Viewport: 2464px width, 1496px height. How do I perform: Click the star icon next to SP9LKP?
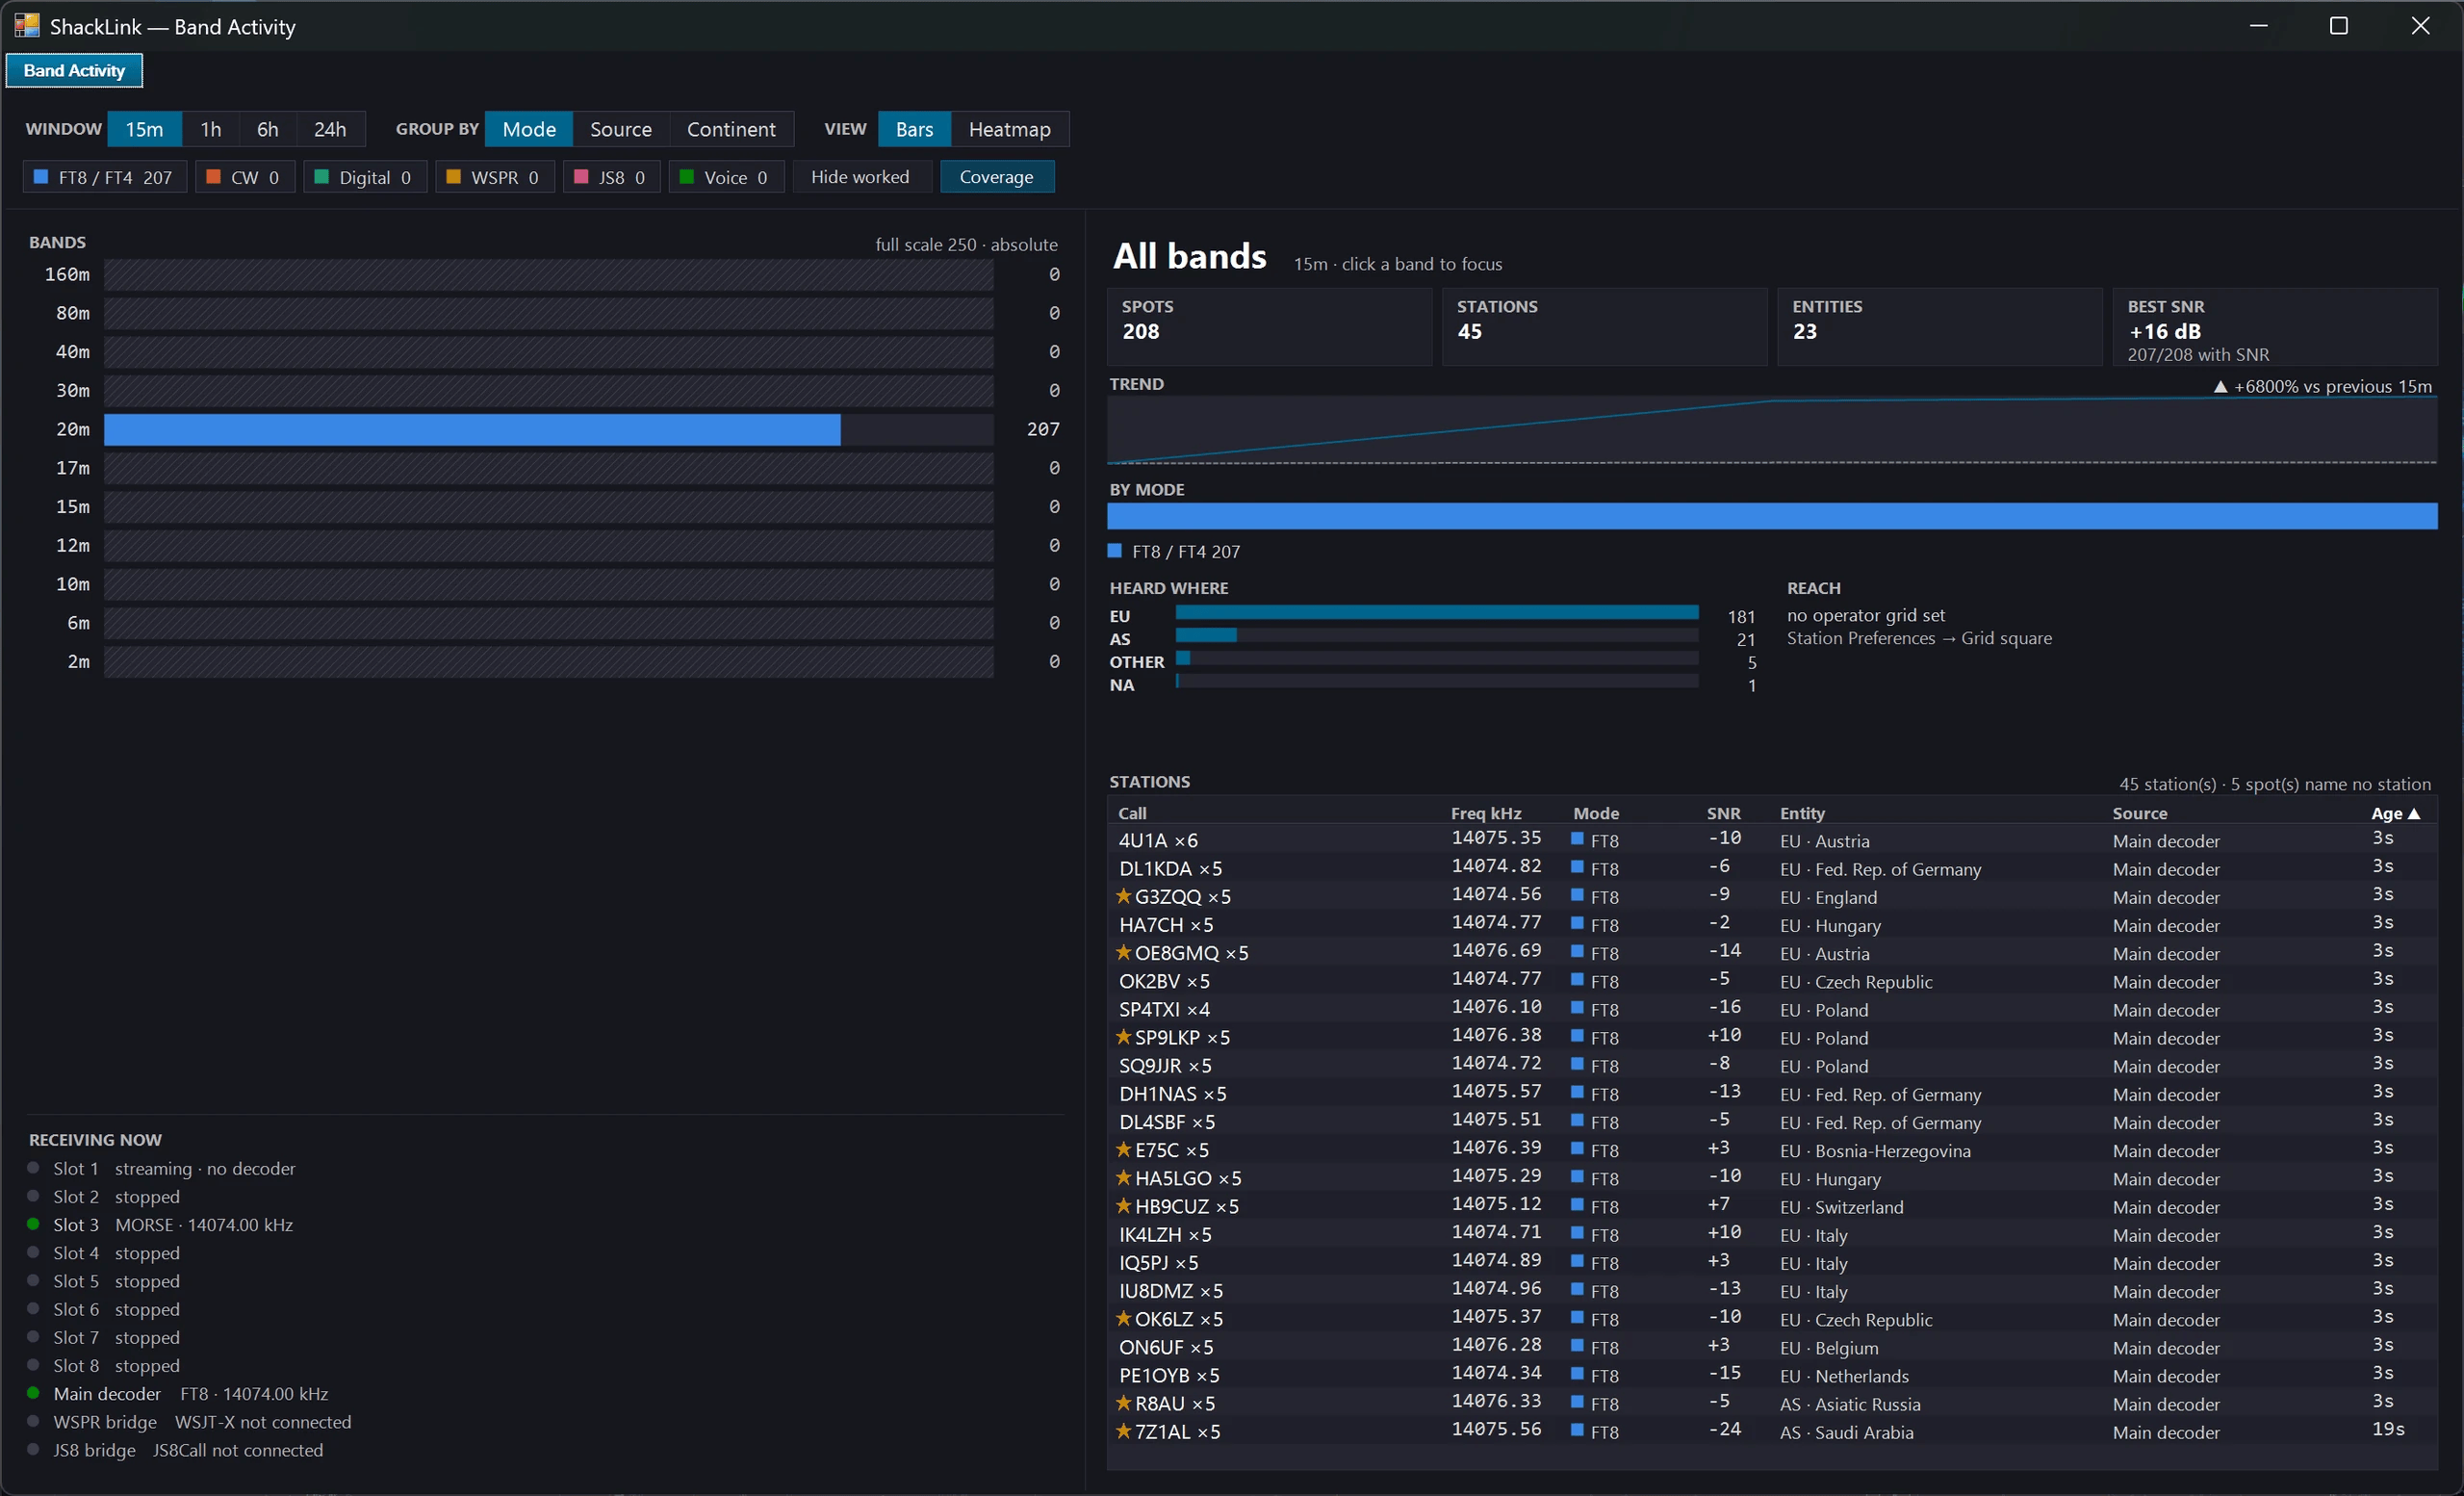click(1123, 1037)
